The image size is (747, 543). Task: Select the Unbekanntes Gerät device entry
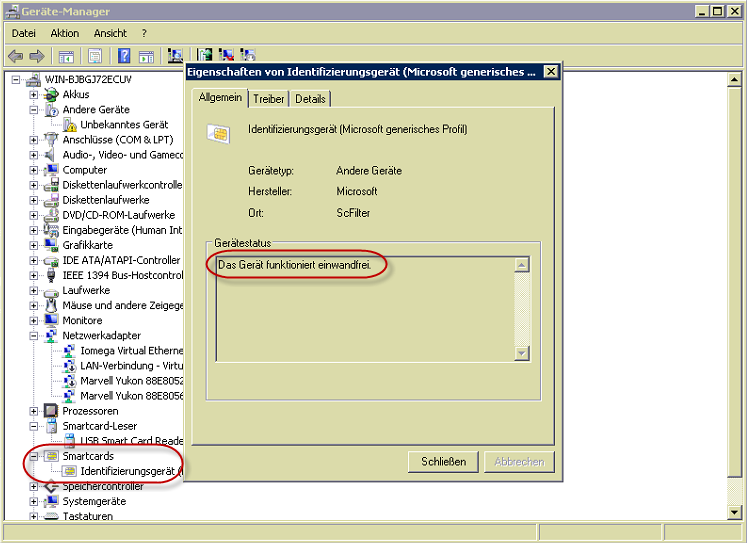124,125
